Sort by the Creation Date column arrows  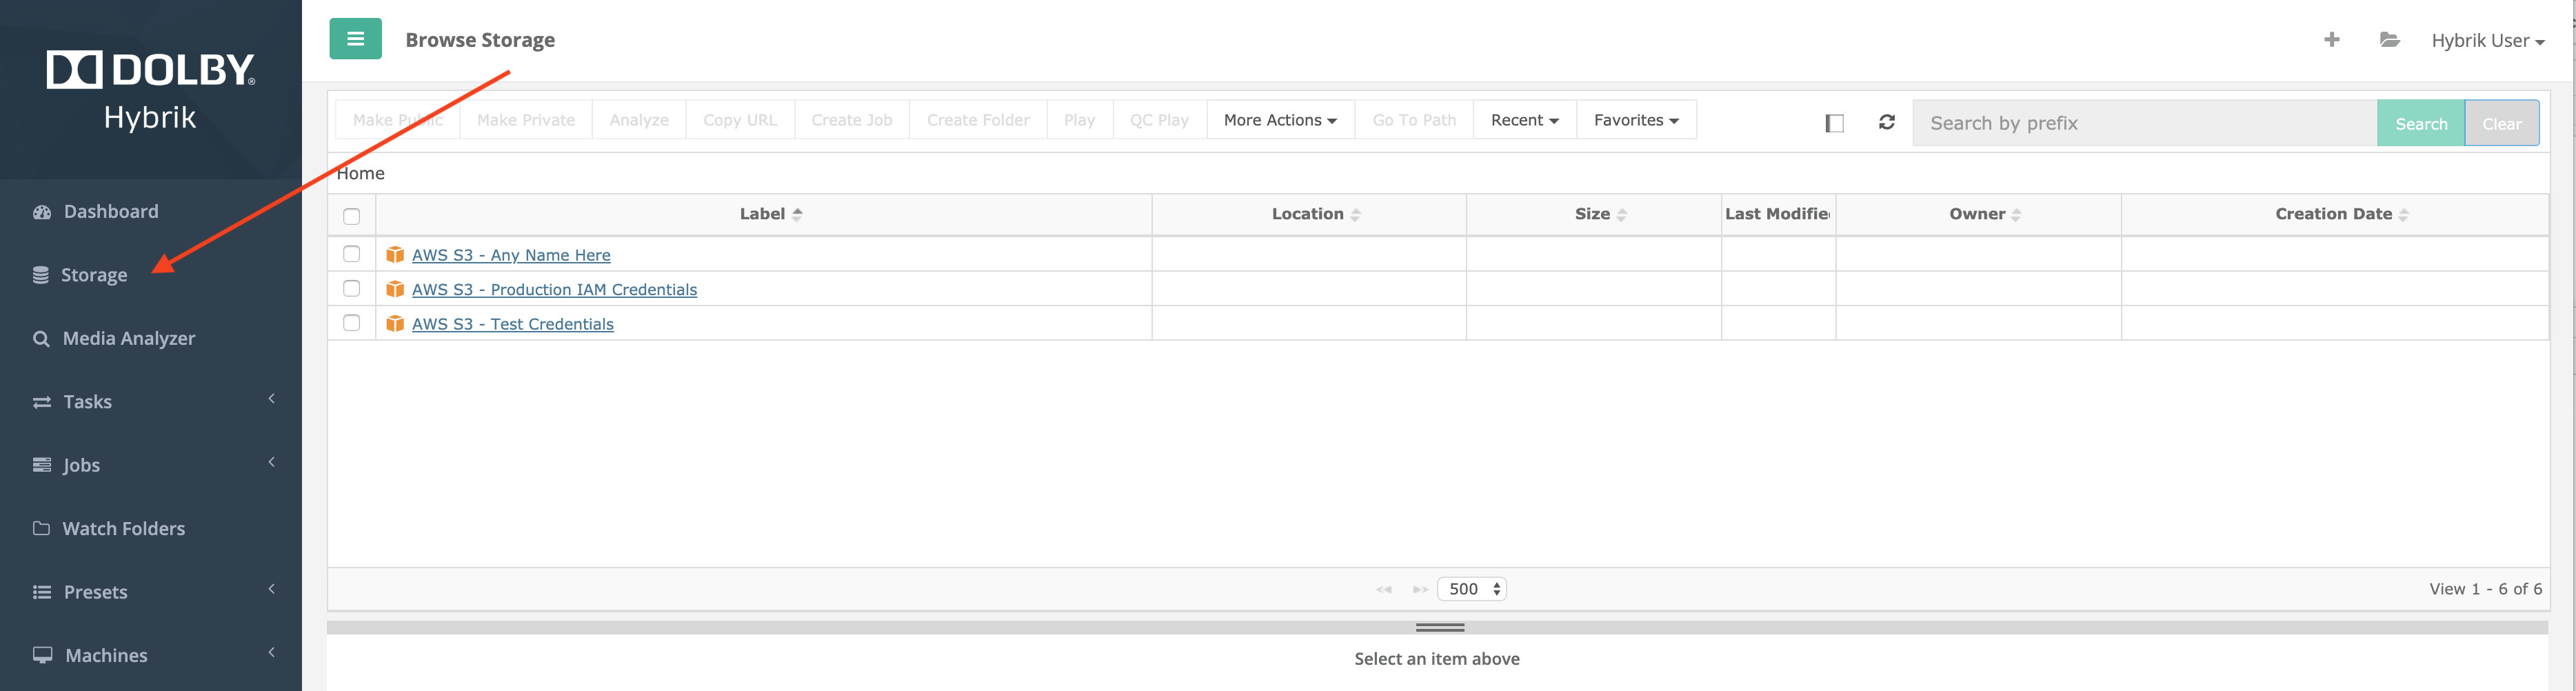coord(2403,214)
